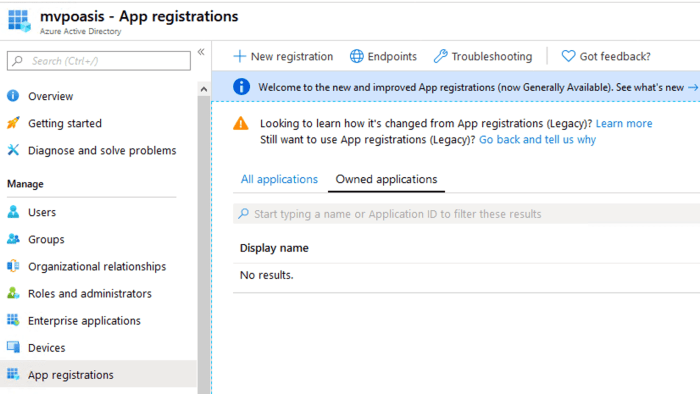Go to Groups
Screen dimensions: 700x394
46,240
